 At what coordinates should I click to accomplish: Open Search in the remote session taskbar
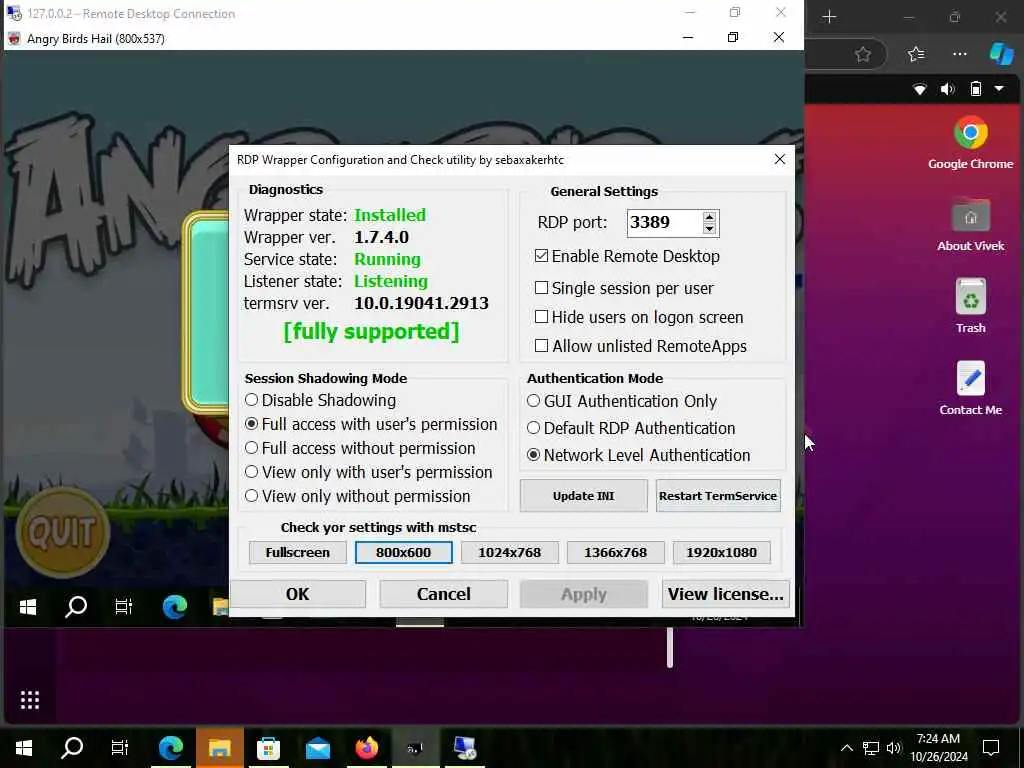(76, 607)
